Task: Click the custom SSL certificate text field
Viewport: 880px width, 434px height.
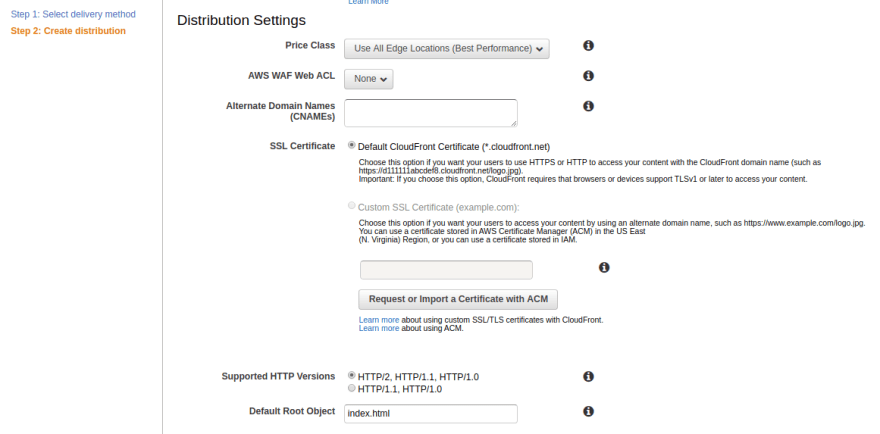Action: click(446, 270)
